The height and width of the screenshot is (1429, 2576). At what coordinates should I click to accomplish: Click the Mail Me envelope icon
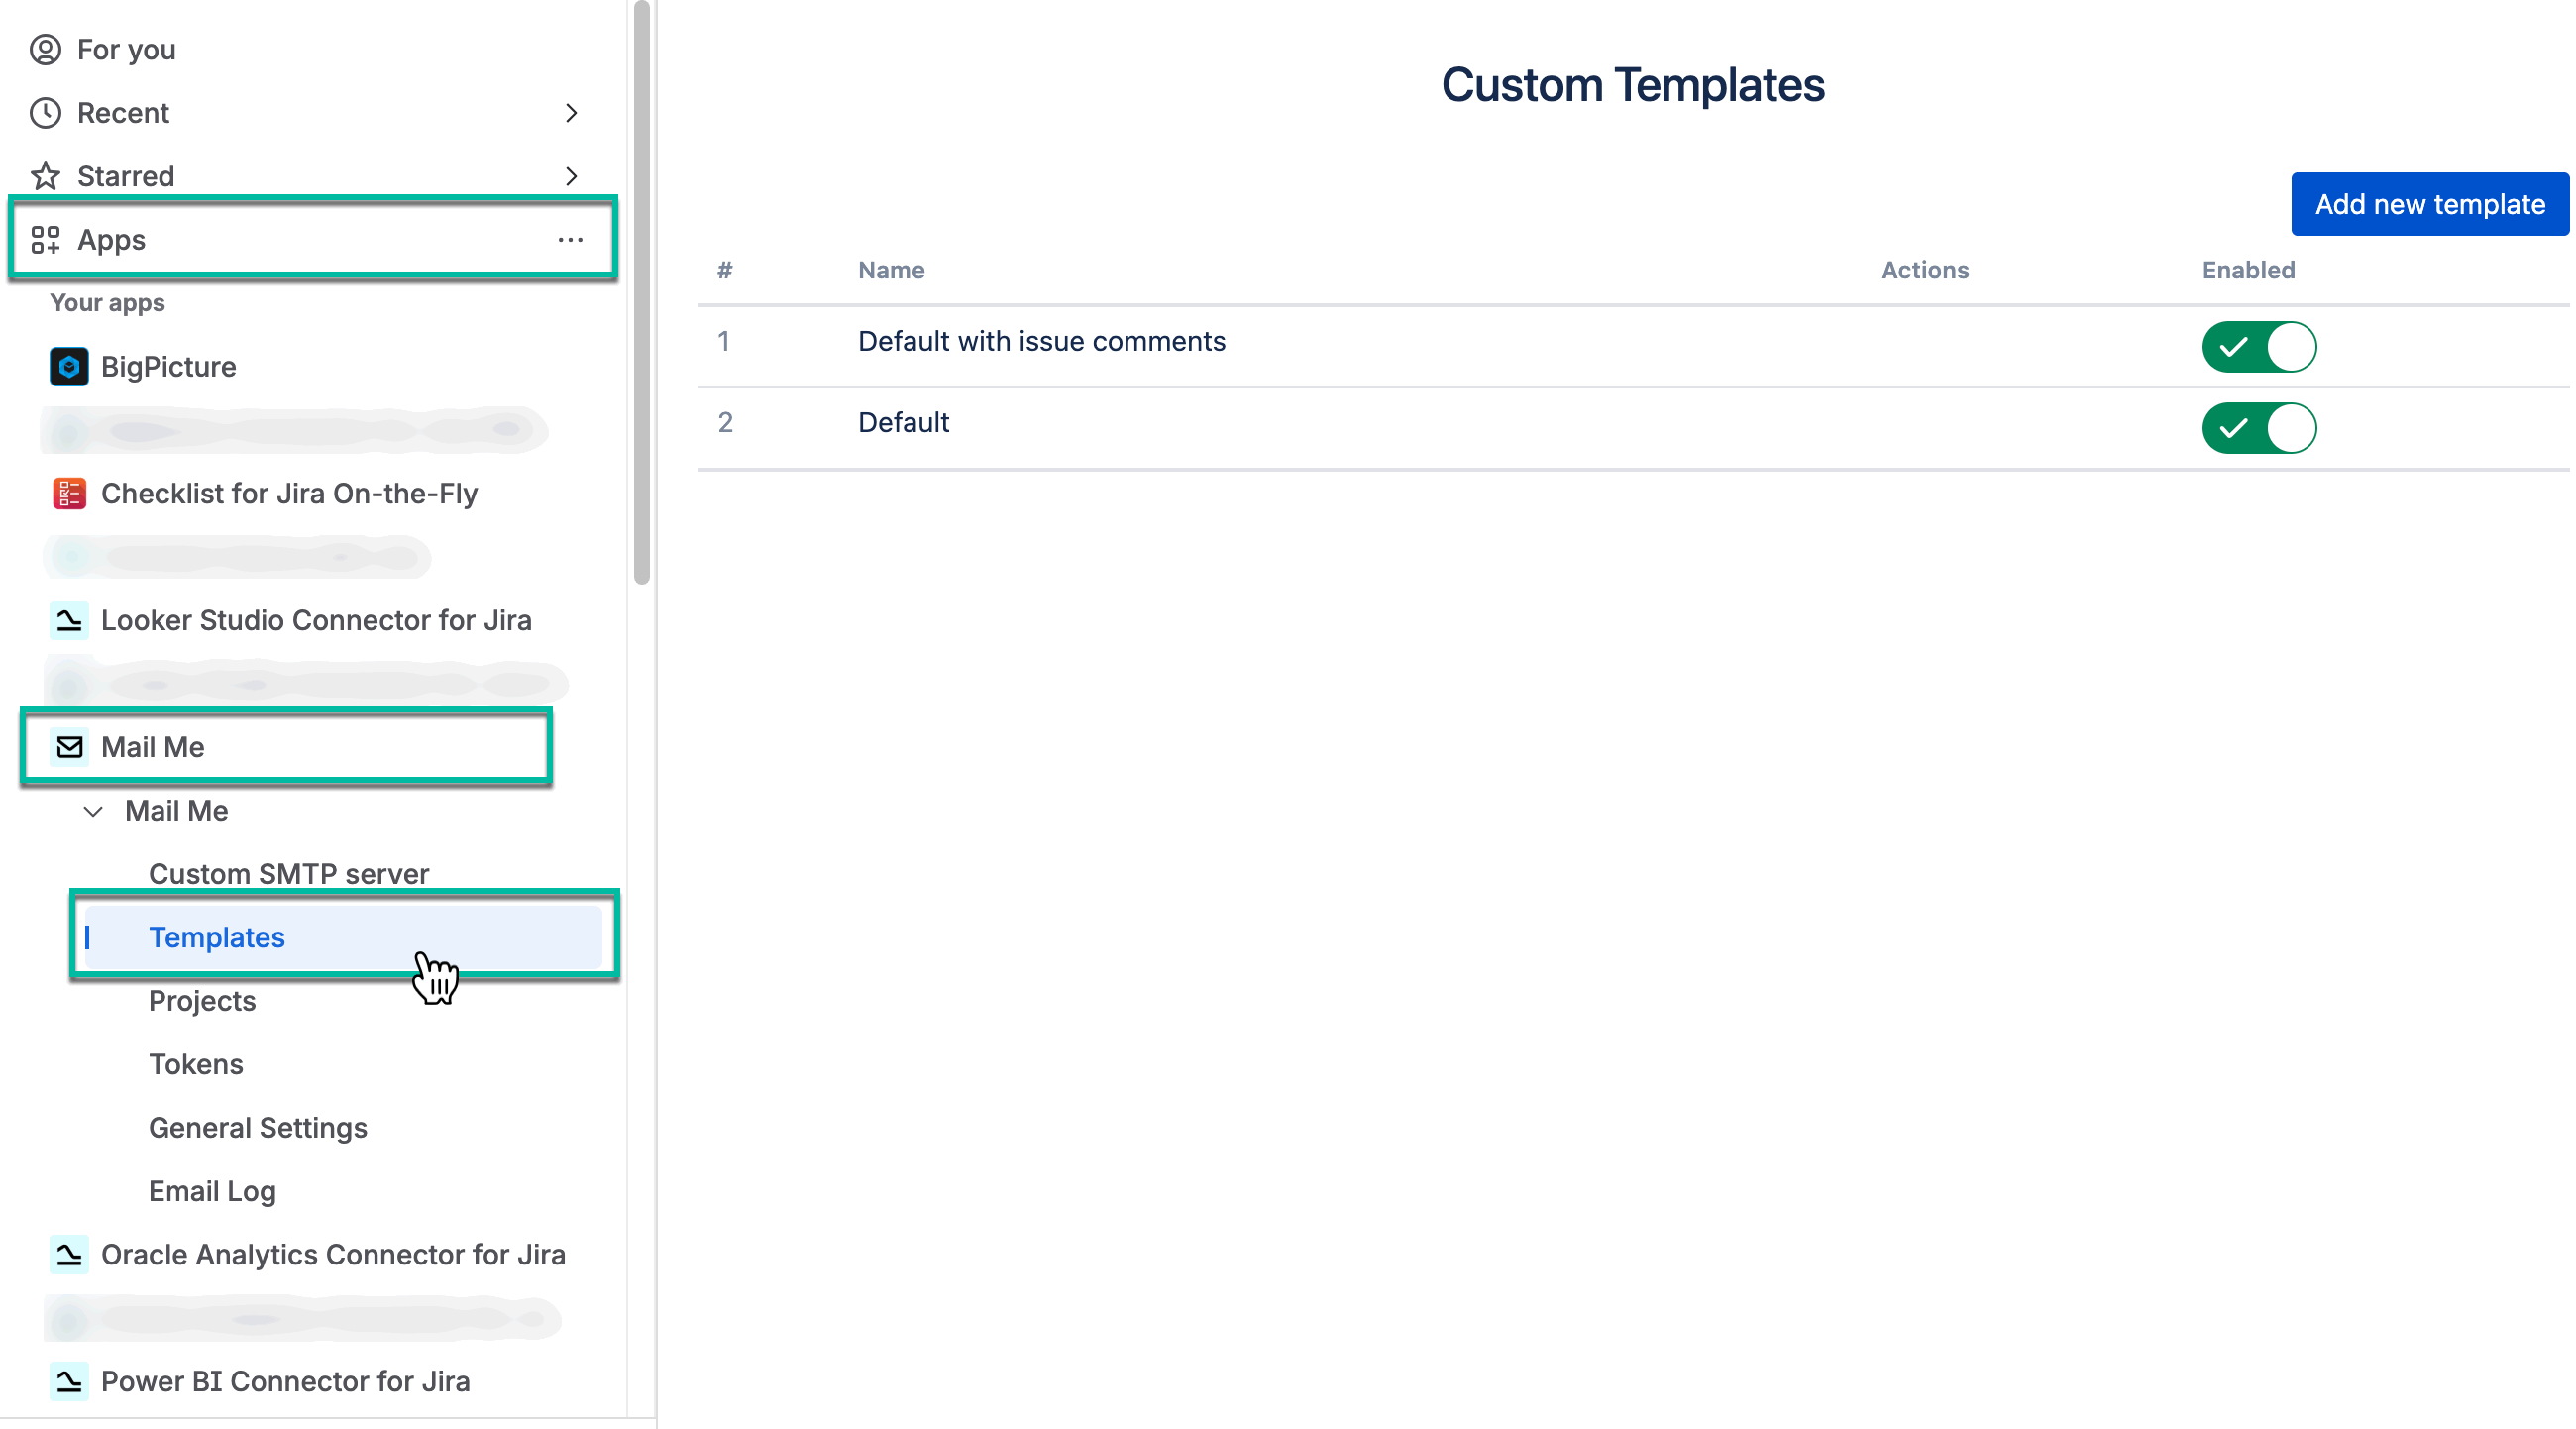[x=69, y=747]
